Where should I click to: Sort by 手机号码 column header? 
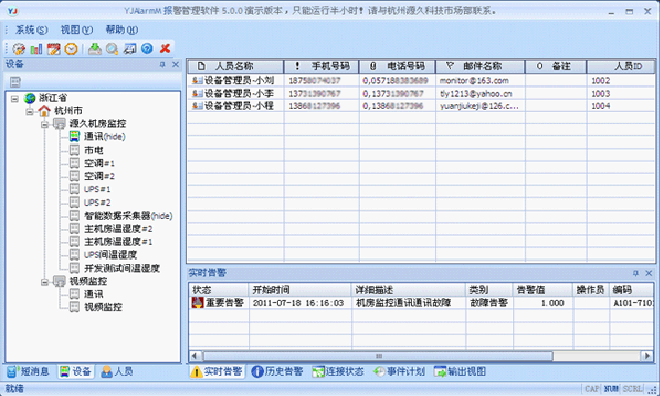[x=322, y=66]
